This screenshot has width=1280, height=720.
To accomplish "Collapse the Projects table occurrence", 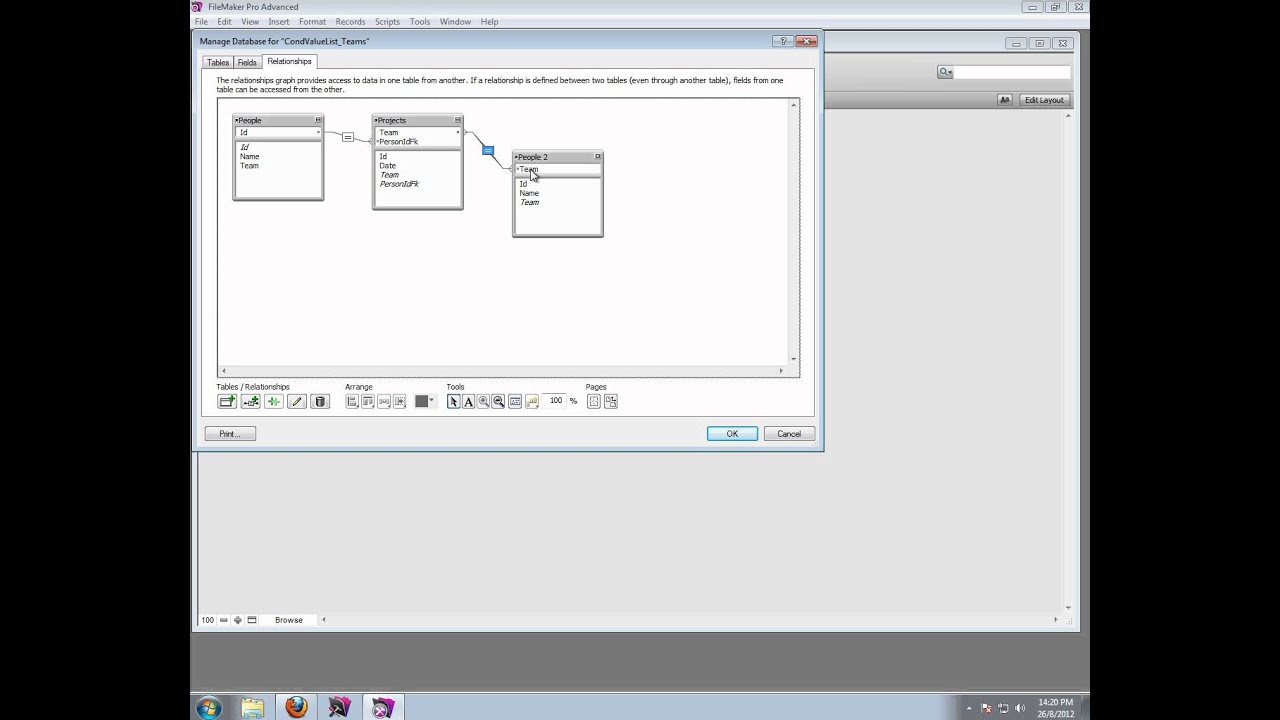I will coord(458,120).
